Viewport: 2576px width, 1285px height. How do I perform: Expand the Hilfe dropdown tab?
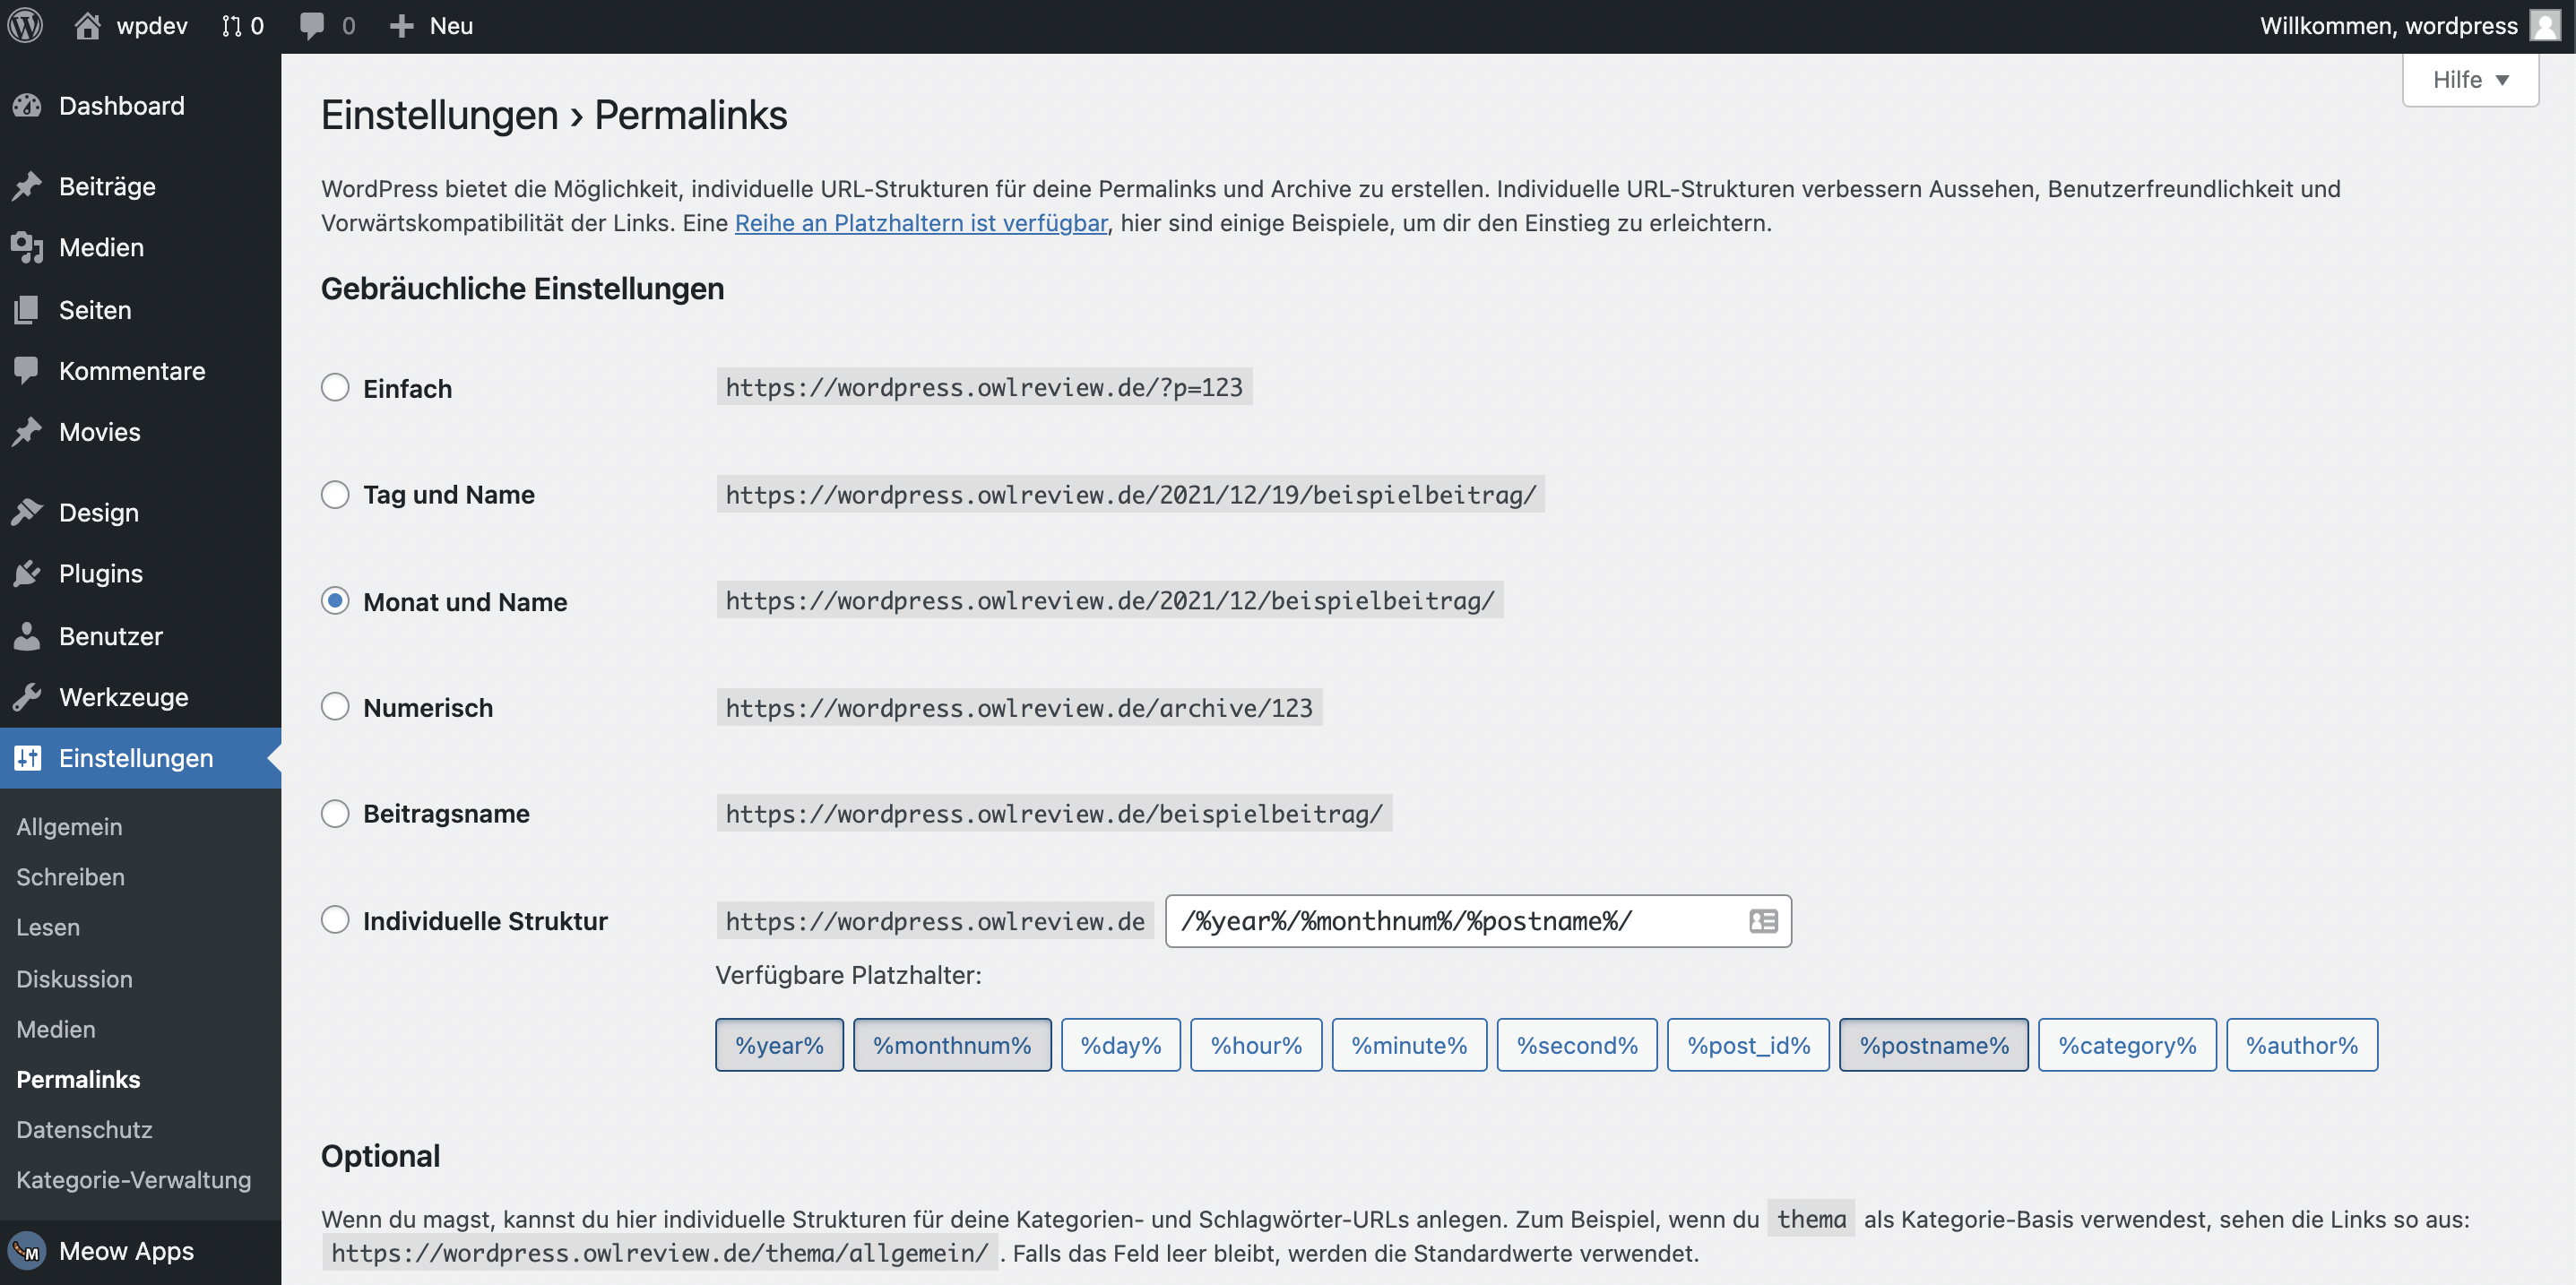coord(2469,79)
